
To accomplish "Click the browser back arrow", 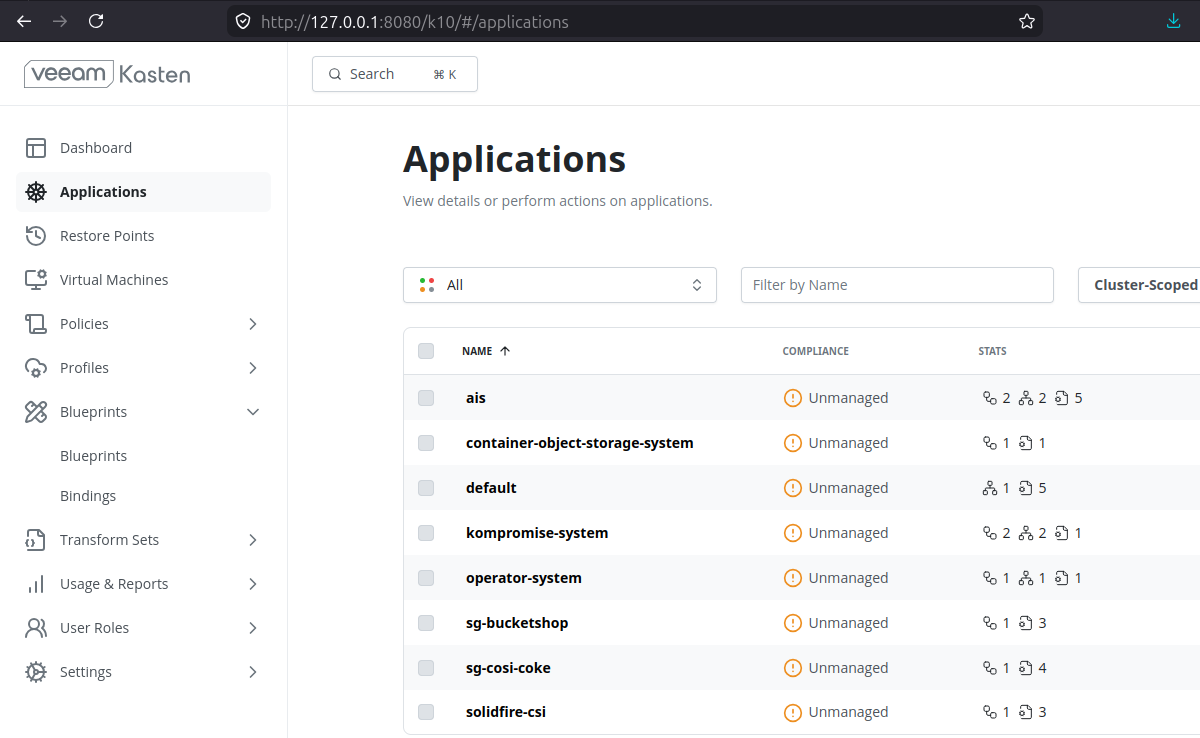I will tap(24, 21).
